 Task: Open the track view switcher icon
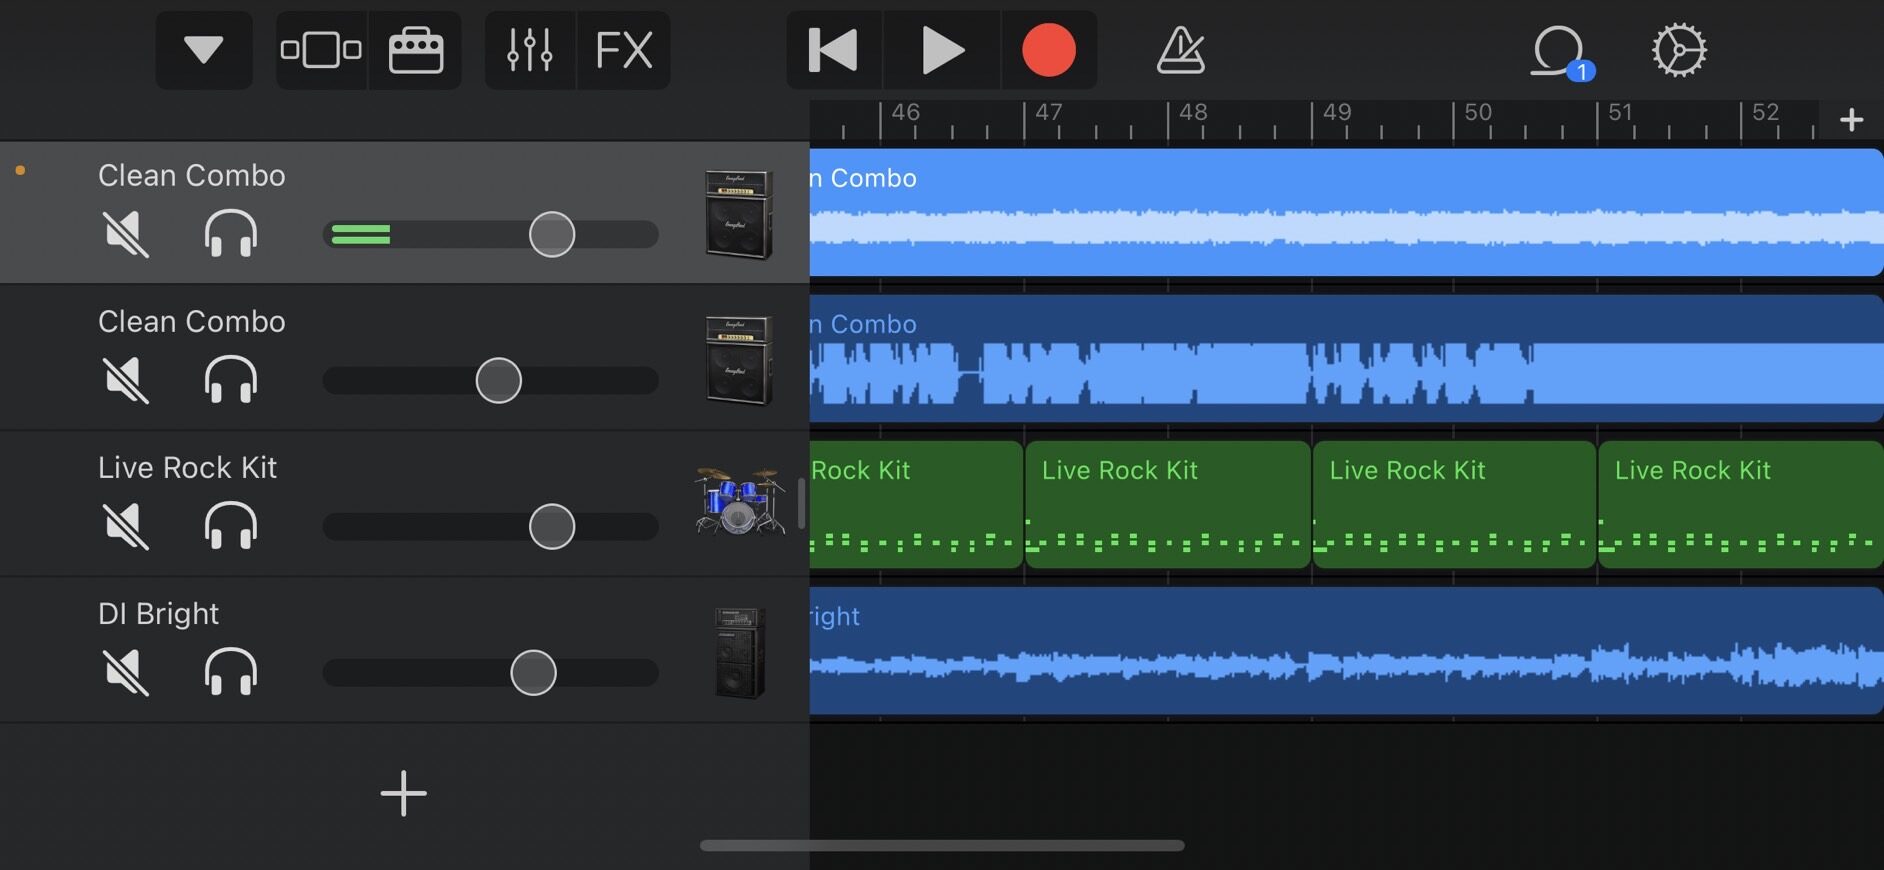point(321,50)
